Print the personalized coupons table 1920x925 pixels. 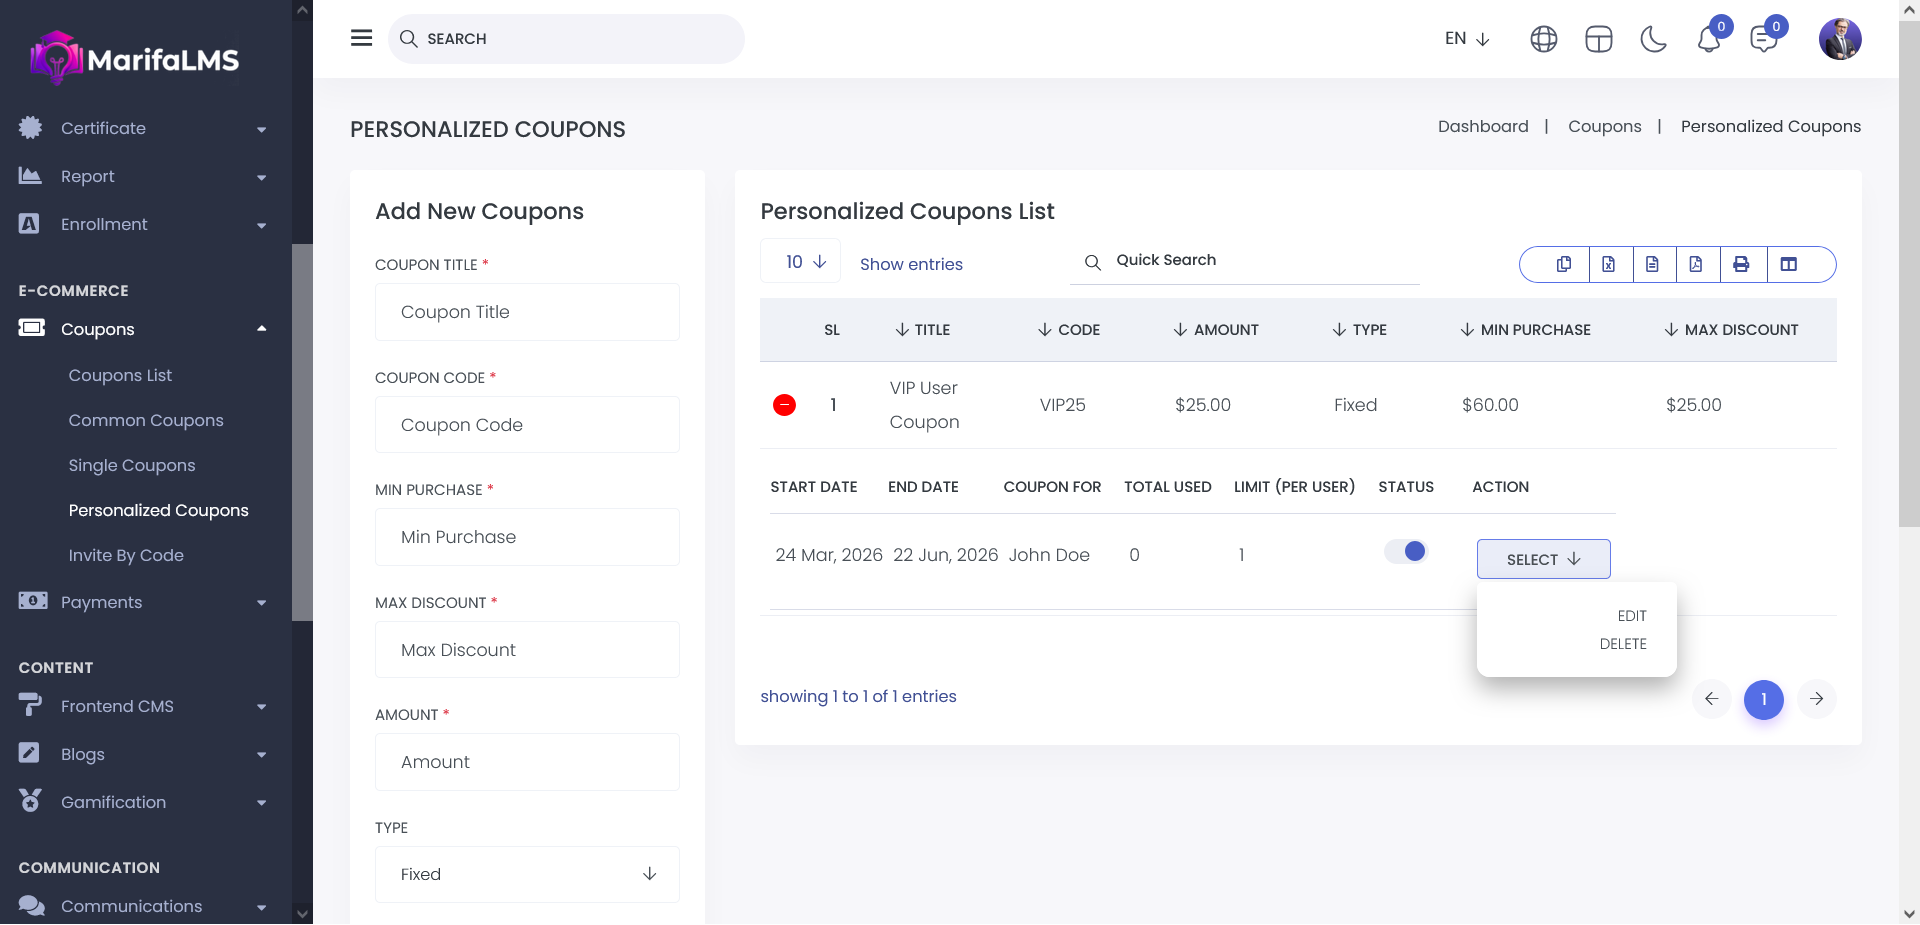[x=1741, y=264]
